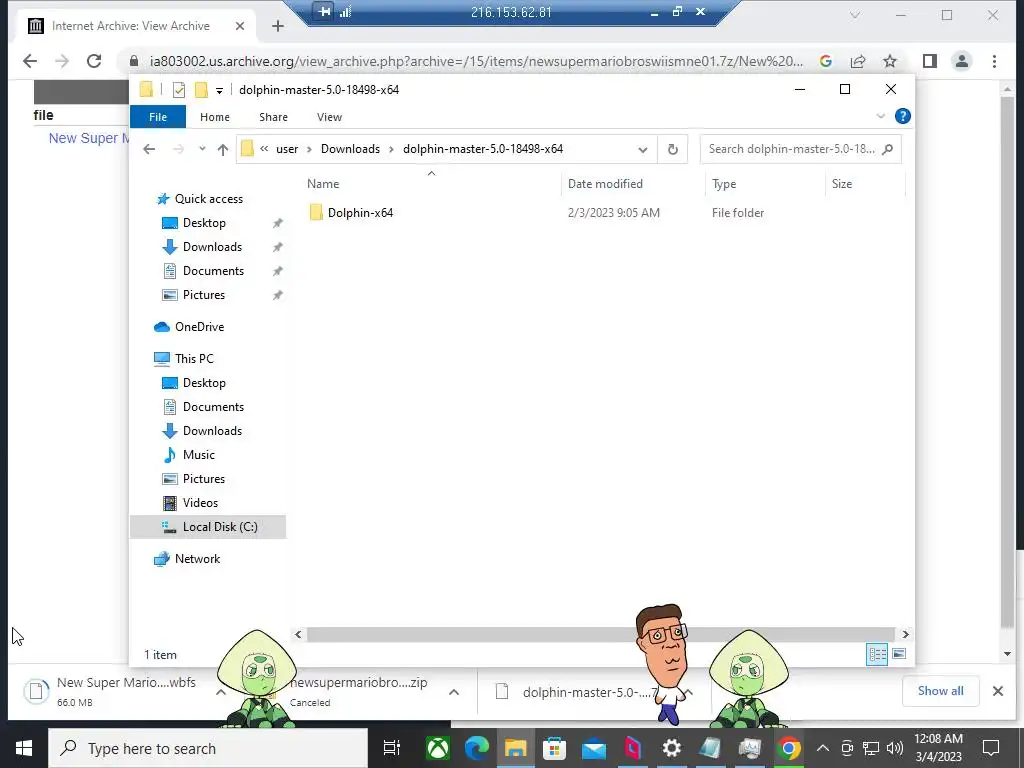1024x768 pixels.
Task: Click the Search dolphin-master search box
Action: click(800, 149)
